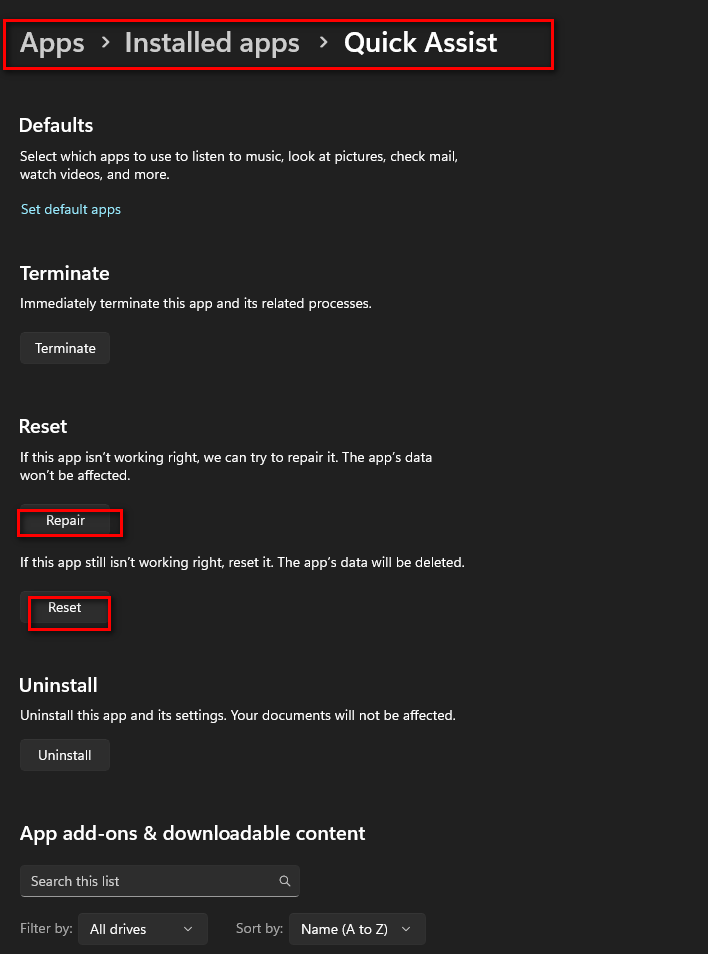The width and height of the screenshot is (708, 954).
Task: Click the chevron after Apps breadcrumb
Action: coord(105,43)
